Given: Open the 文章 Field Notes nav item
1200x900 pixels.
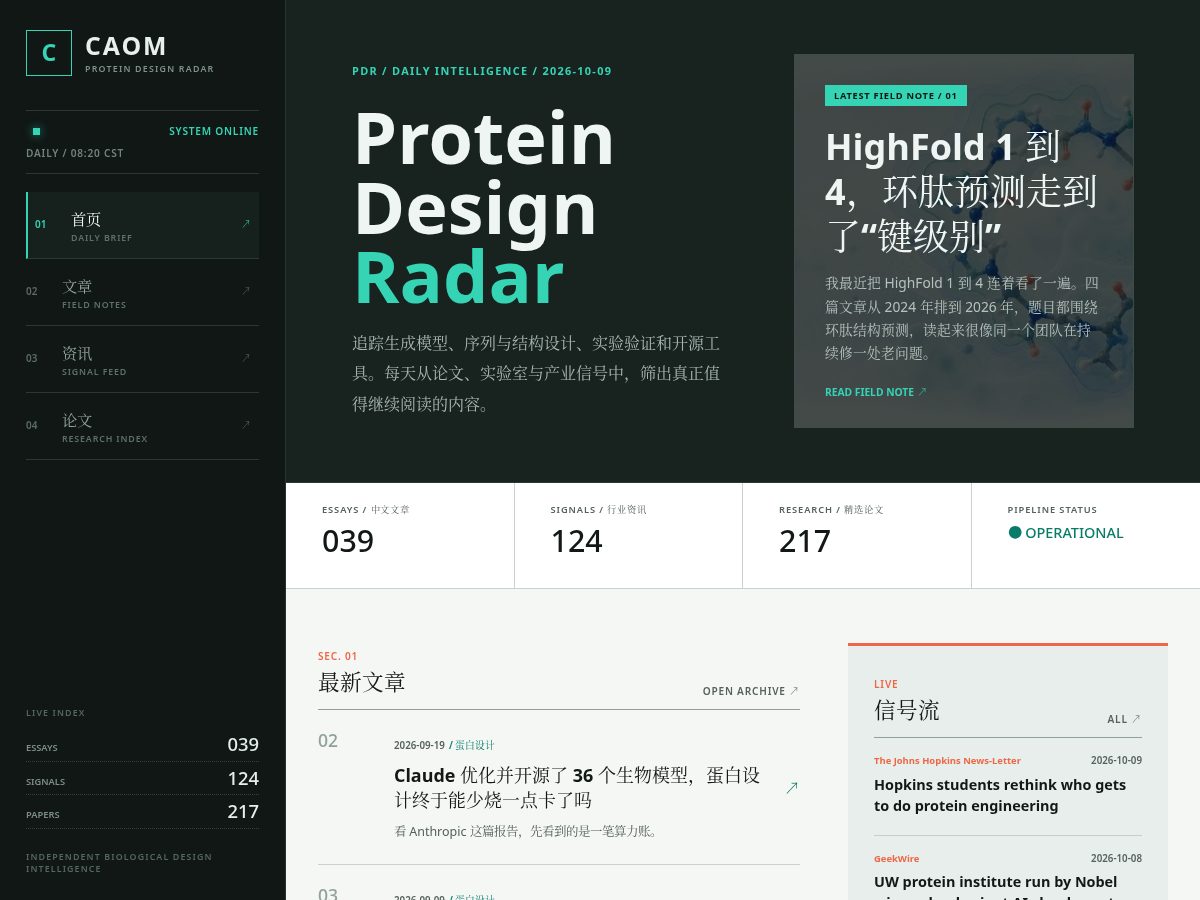Looking at the screenshot, I should [142, 292].
